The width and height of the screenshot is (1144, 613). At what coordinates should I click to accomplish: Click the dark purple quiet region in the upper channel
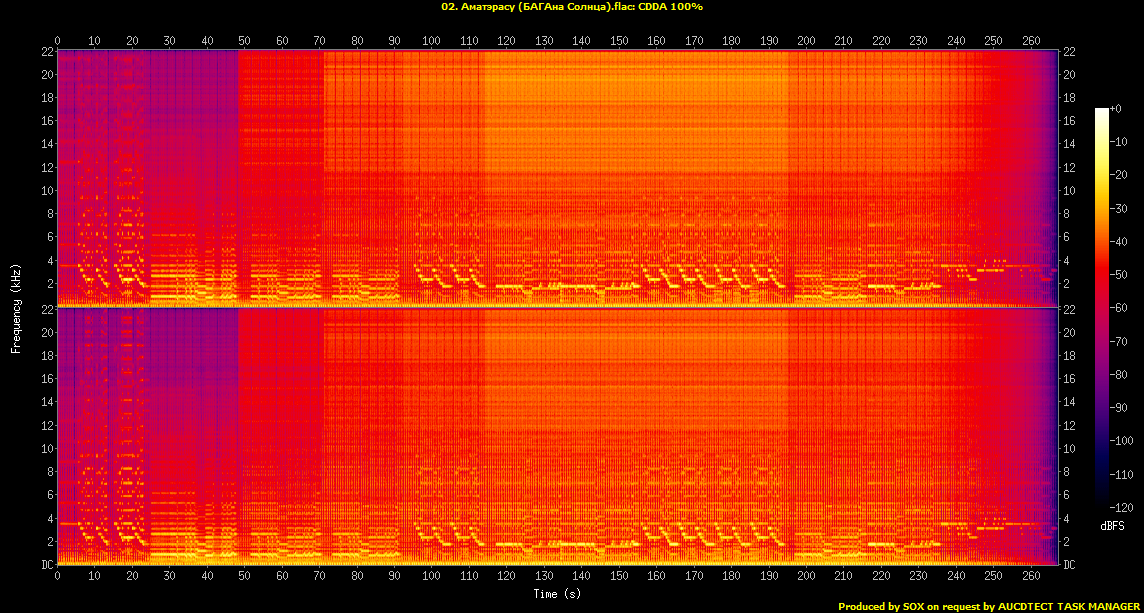click(x=190, y=150)
